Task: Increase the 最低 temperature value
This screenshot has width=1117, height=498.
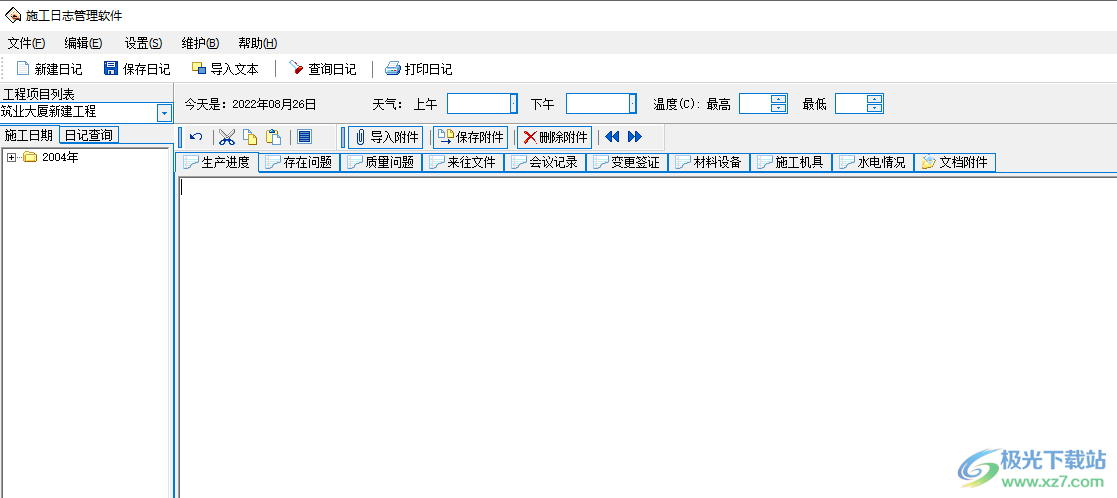Action: pyautogui.click(x=875, y=100)
